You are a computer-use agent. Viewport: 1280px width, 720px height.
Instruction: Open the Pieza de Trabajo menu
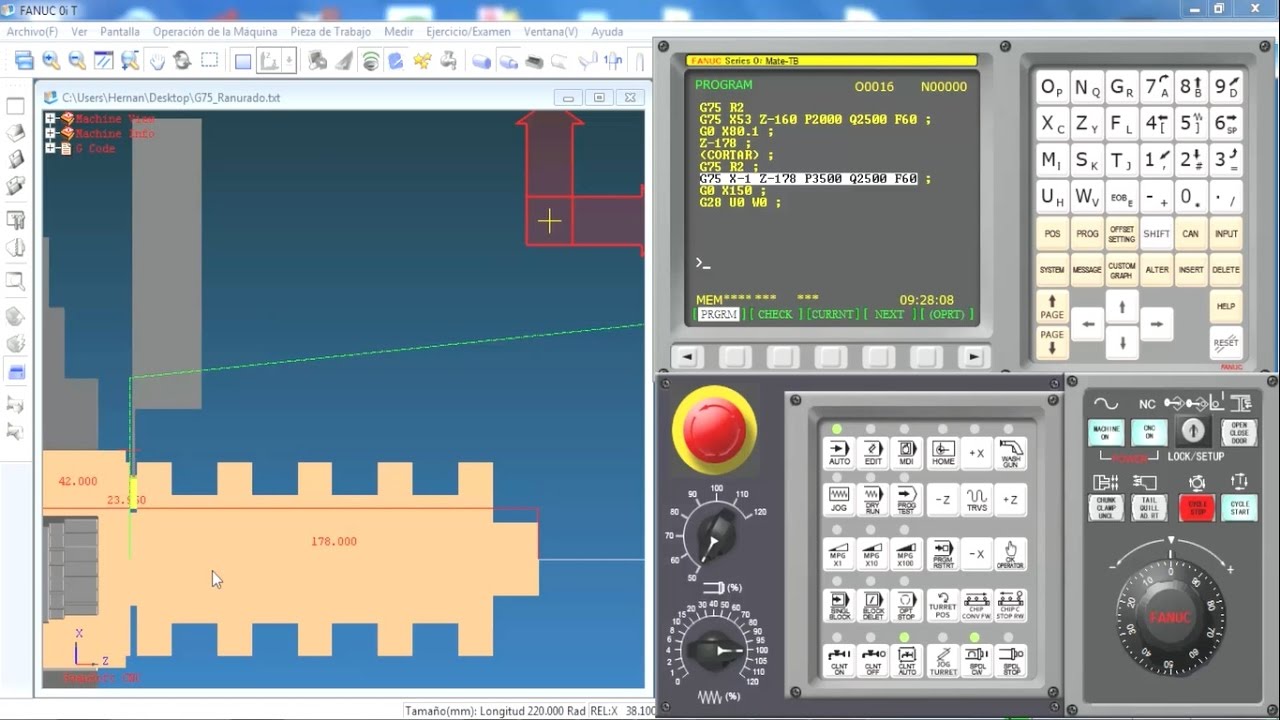pos(331,32)
